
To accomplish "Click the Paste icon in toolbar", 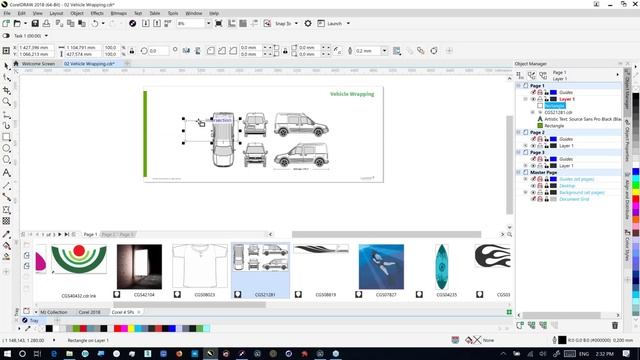I will pyautogui.click(x=82, y=24).
